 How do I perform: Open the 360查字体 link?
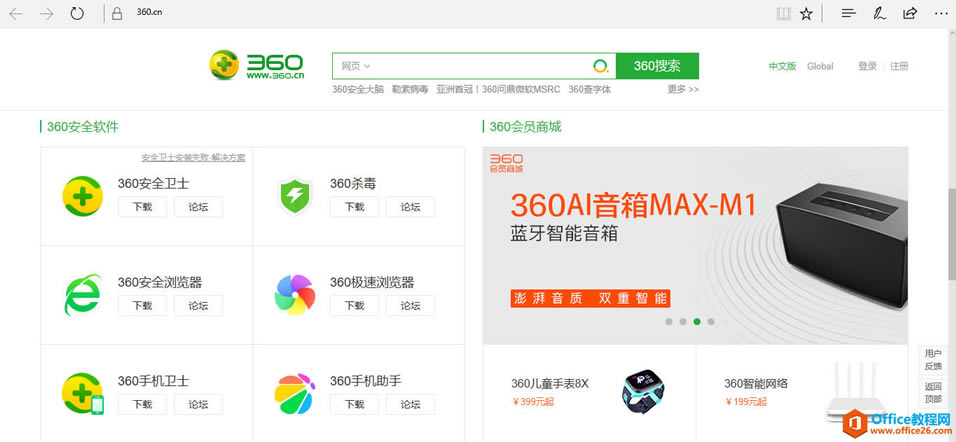coord(590,90)
